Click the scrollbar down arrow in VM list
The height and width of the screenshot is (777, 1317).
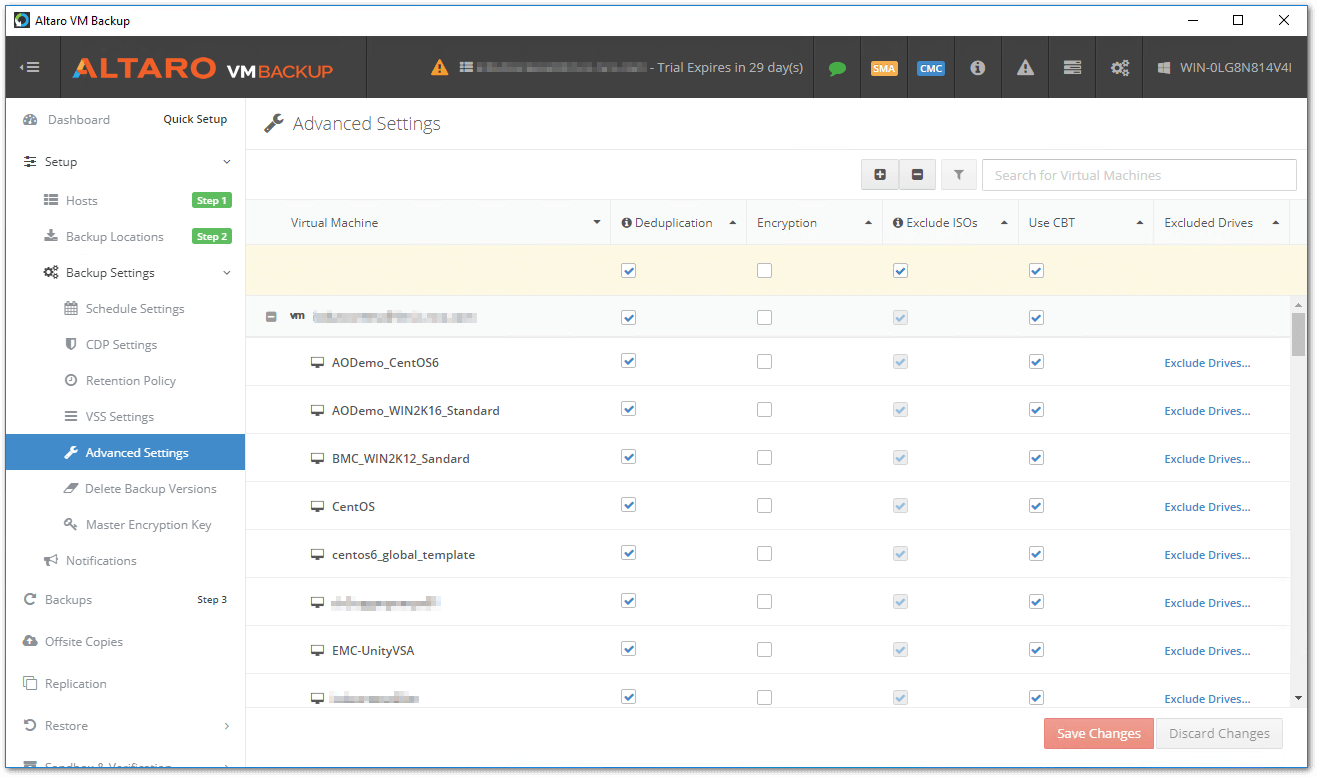click(x=1298, y=698)
